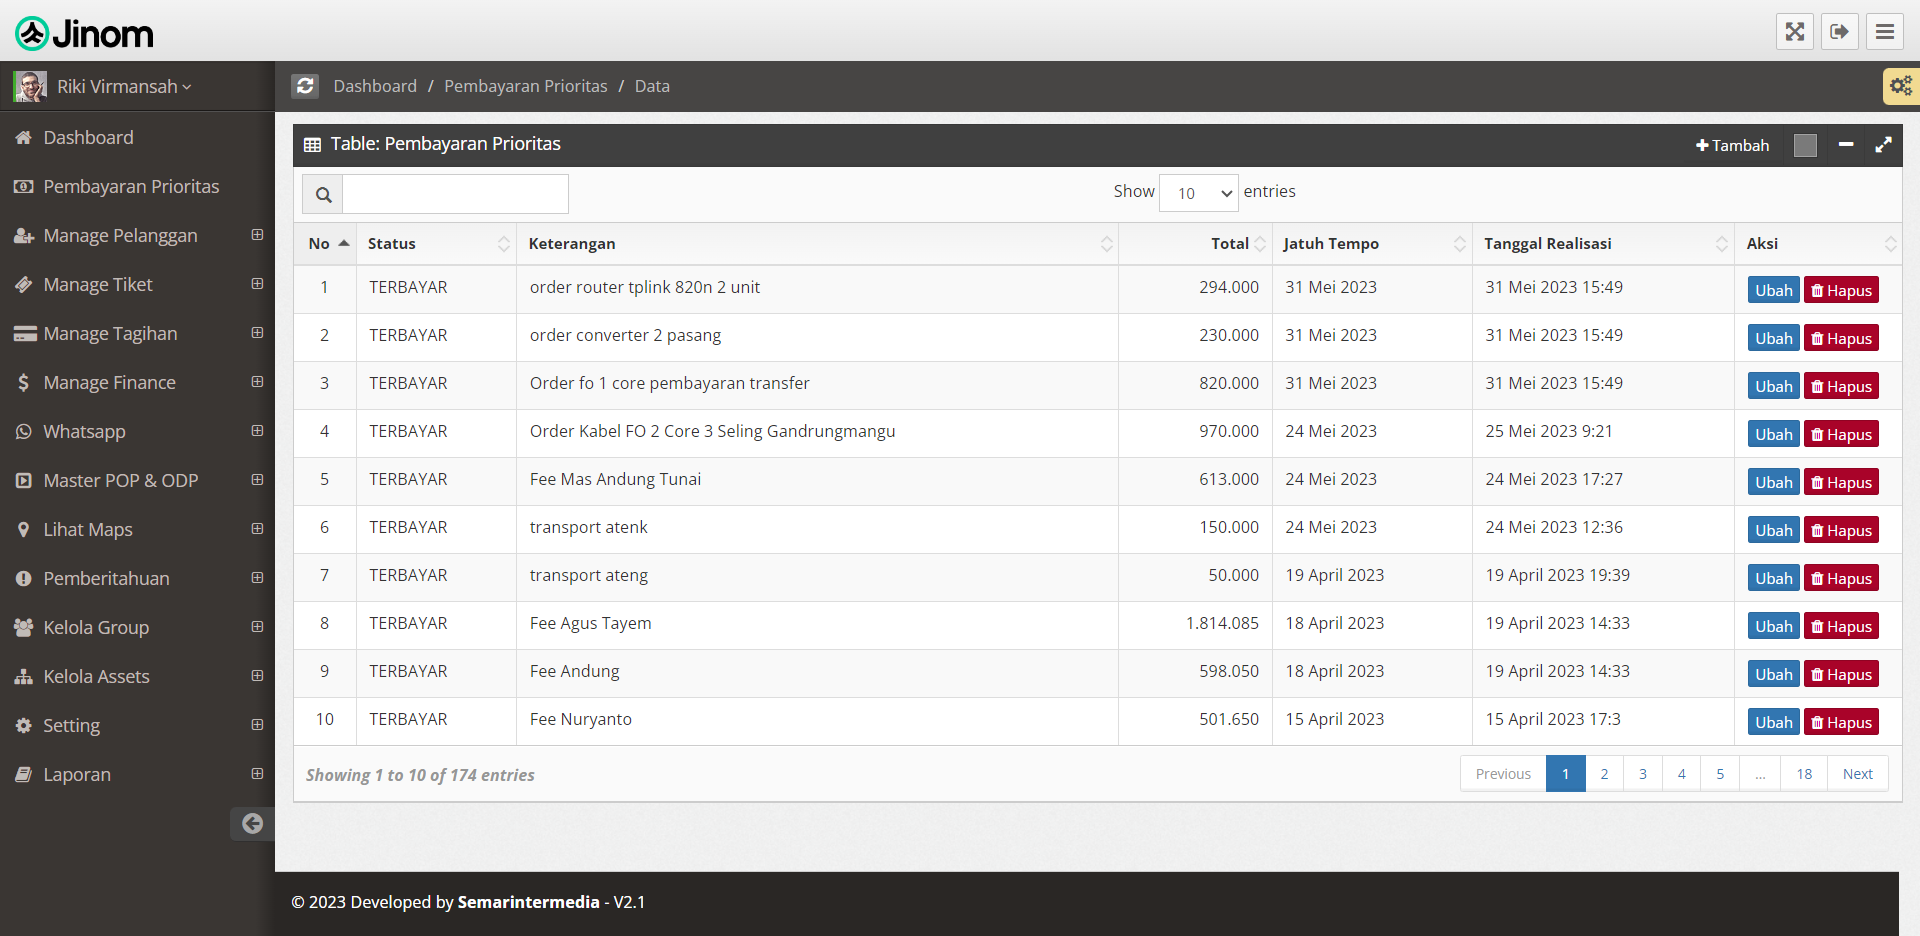Sort by Keterangan column header
Image resolution: width=1920 pixels, height=936 pixels.
point(817,244)
